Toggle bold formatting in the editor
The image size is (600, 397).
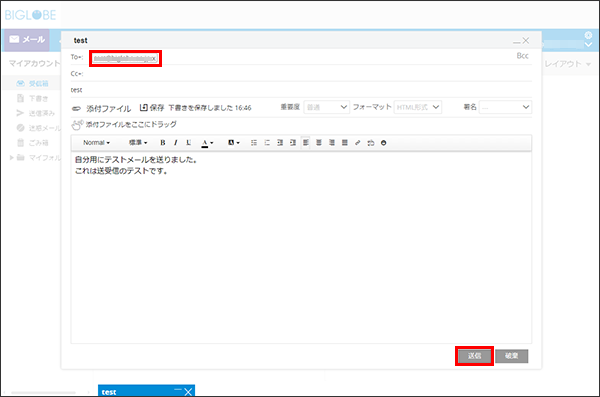coord(163,143)
